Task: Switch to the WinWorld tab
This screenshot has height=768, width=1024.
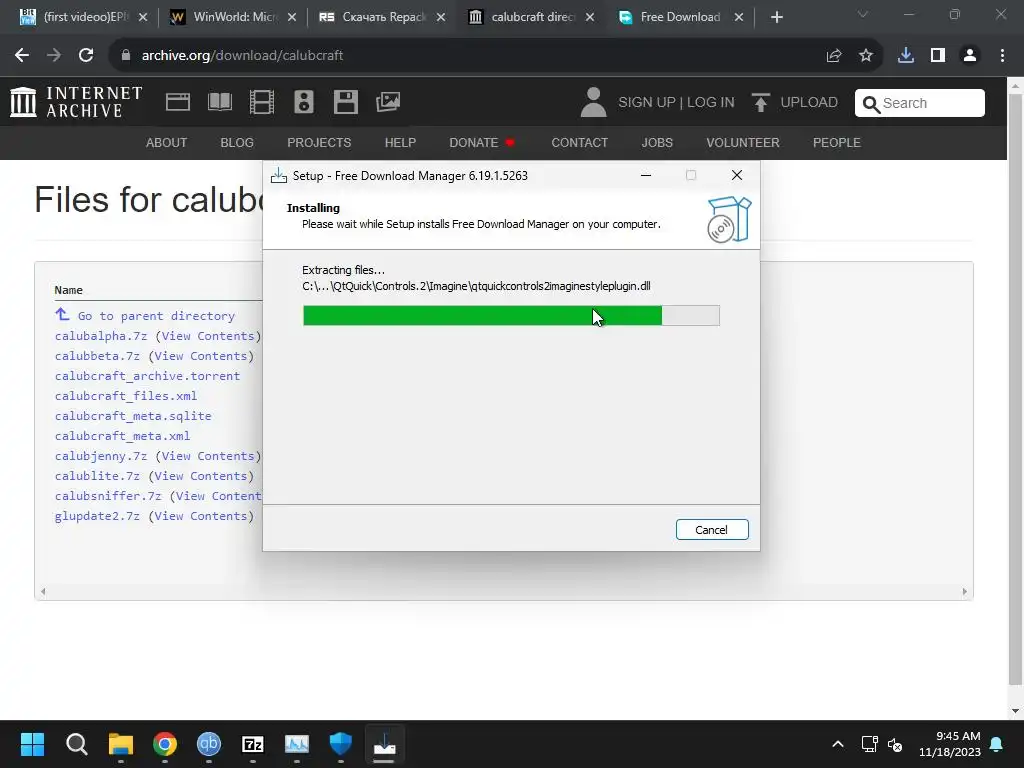Action: [233, 18]
